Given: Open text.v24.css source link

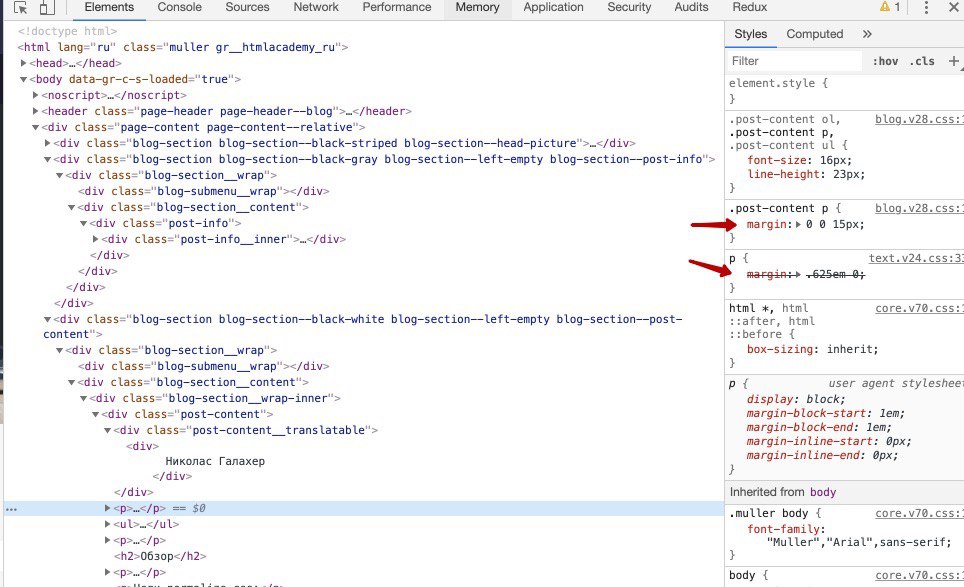Looking at the screenshot, I should [916, 258].
